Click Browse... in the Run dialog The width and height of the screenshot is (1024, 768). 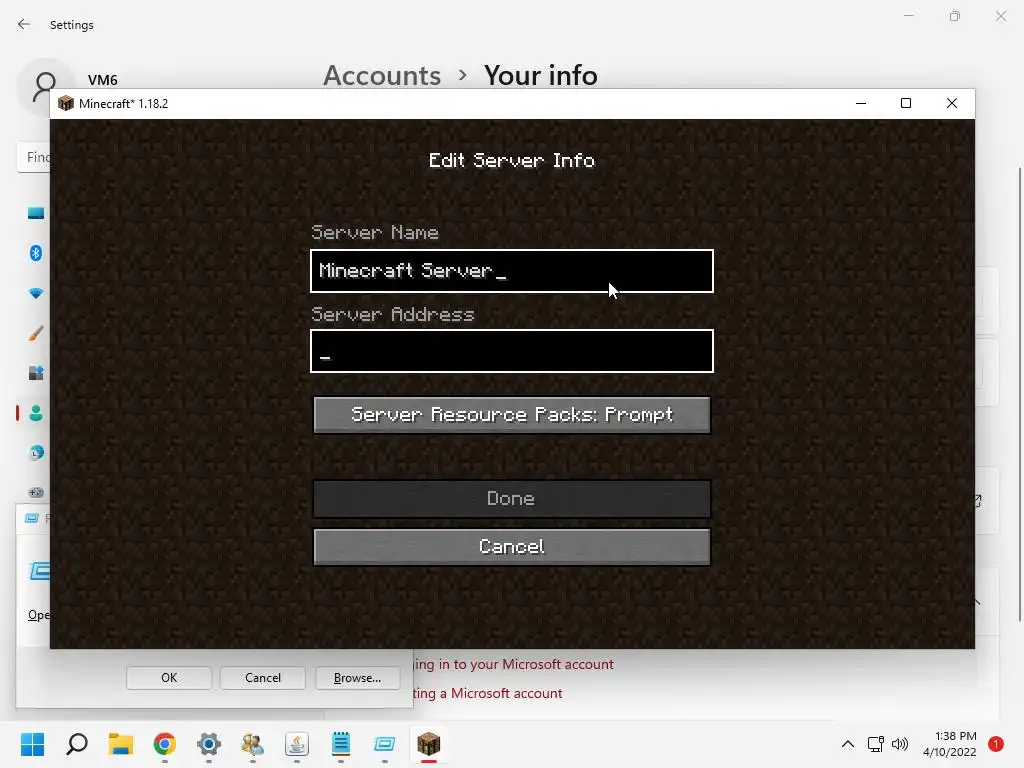[357, 678]
